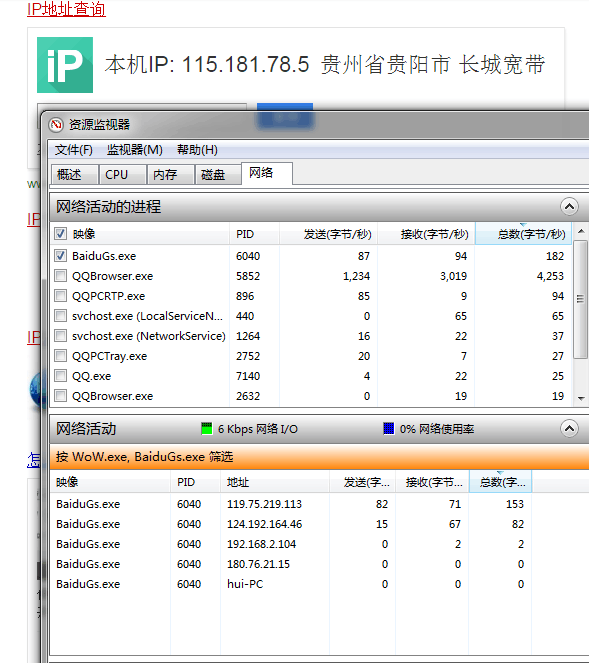Click the address 192.168.2.104
This screenshot has width=589, height=663.
pyautogui.click(x=261, y=544)
